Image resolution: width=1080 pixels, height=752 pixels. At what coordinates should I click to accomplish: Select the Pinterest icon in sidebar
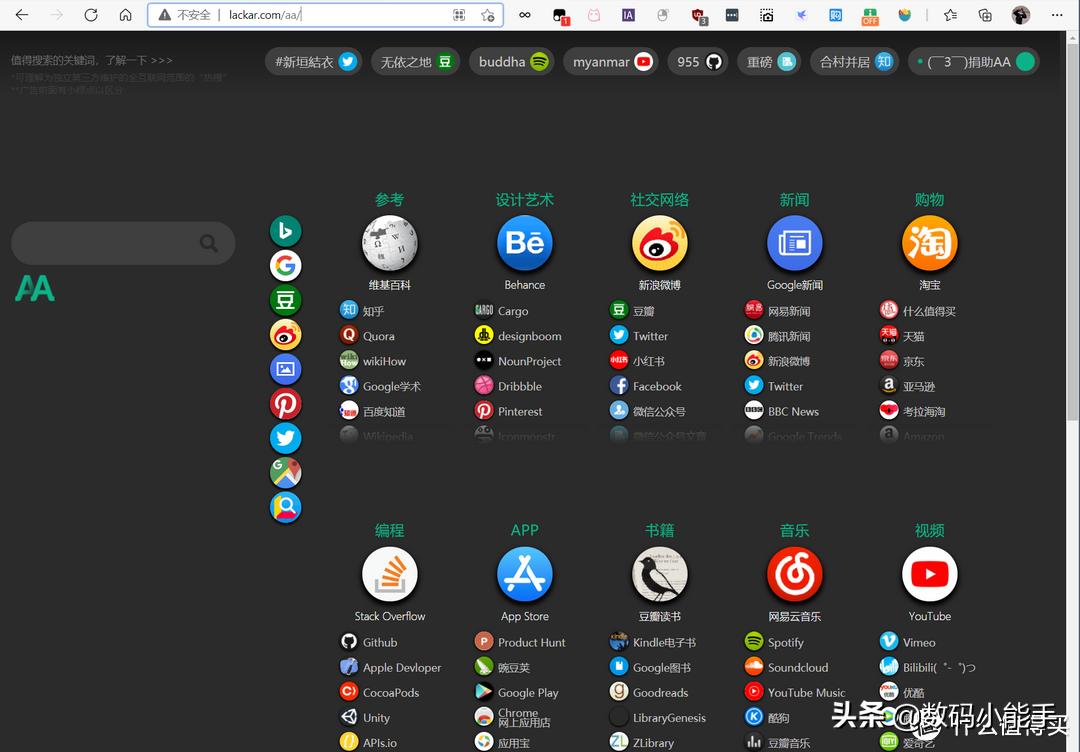coord(285,404)
